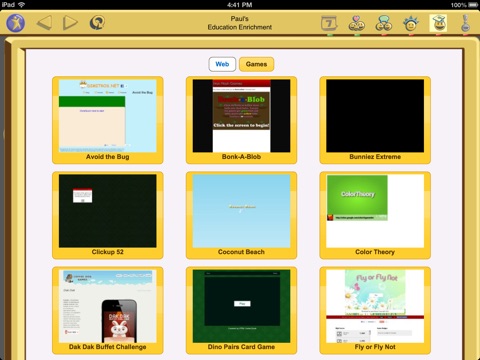Go forward with the right arrow
480x360 pixels.
click(70, 23)
